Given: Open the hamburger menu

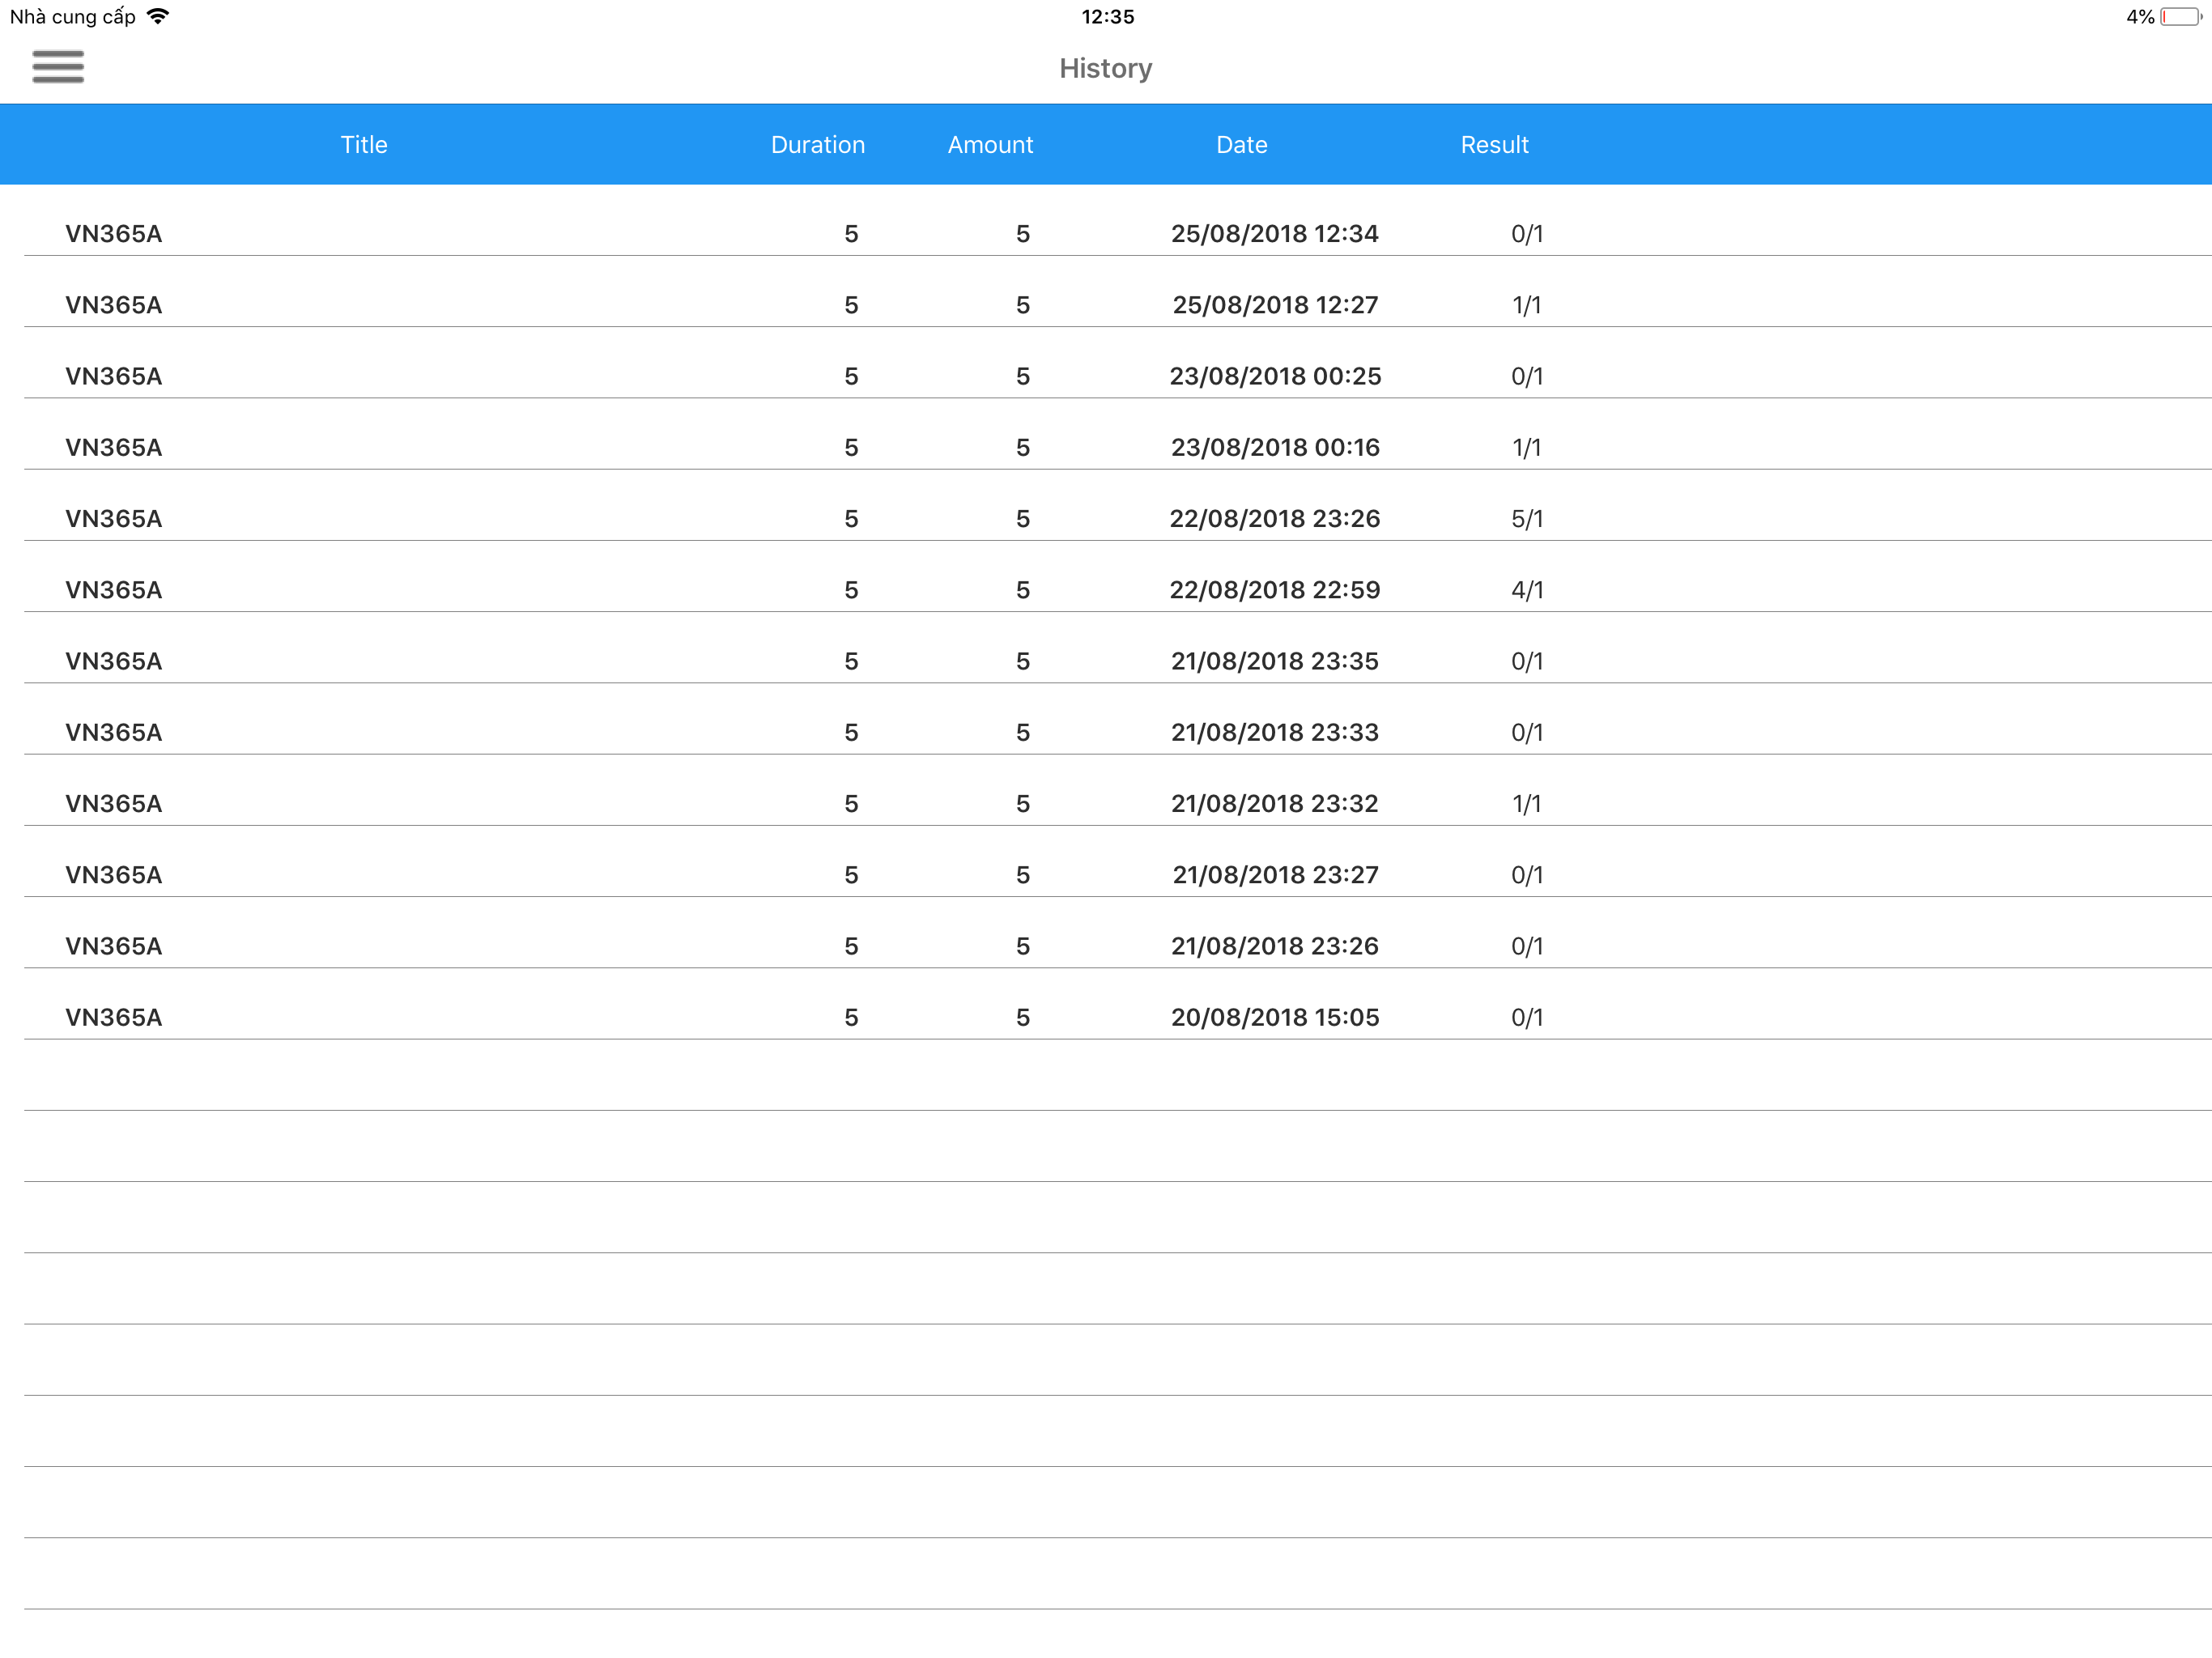Looking at the screenshot, I should tap(58, 67).
